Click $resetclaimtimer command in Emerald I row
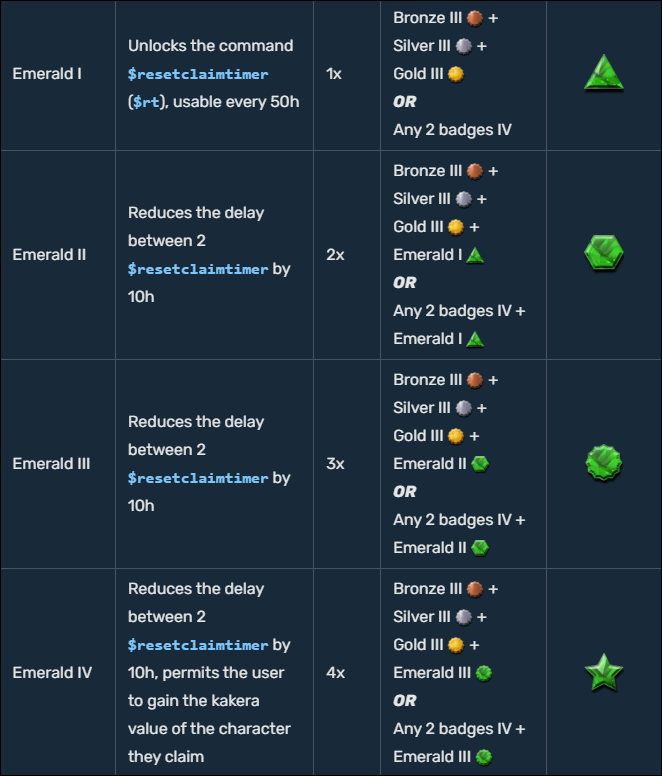The image size is (662, 776). [198, 74]
